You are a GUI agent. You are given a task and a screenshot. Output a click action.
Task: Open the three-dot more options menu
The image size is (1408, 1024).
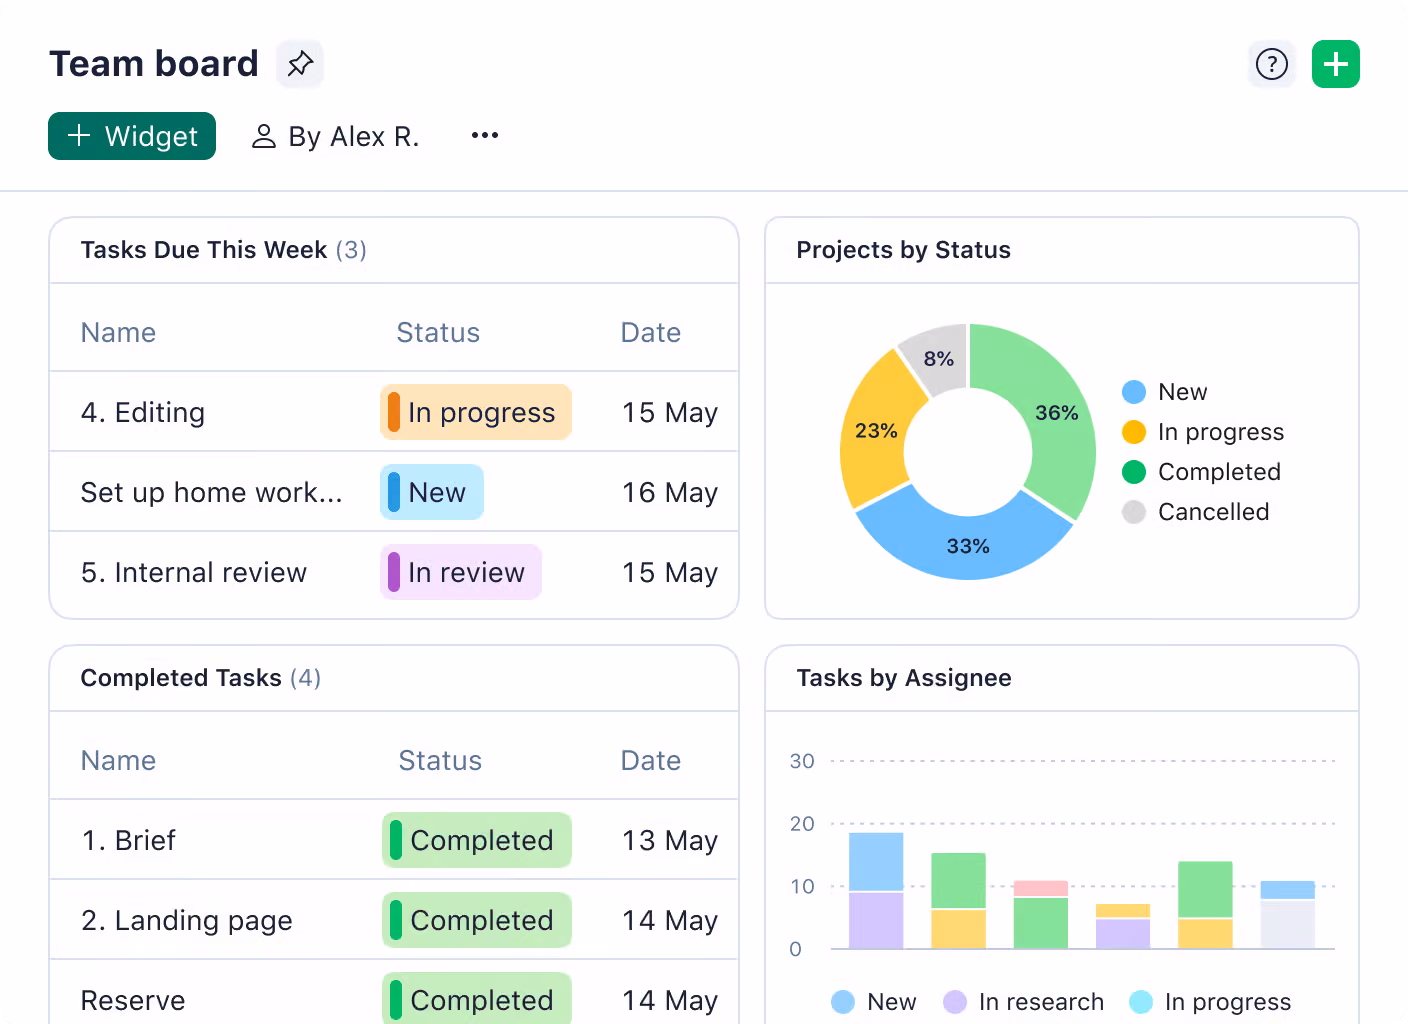[485, 135]
